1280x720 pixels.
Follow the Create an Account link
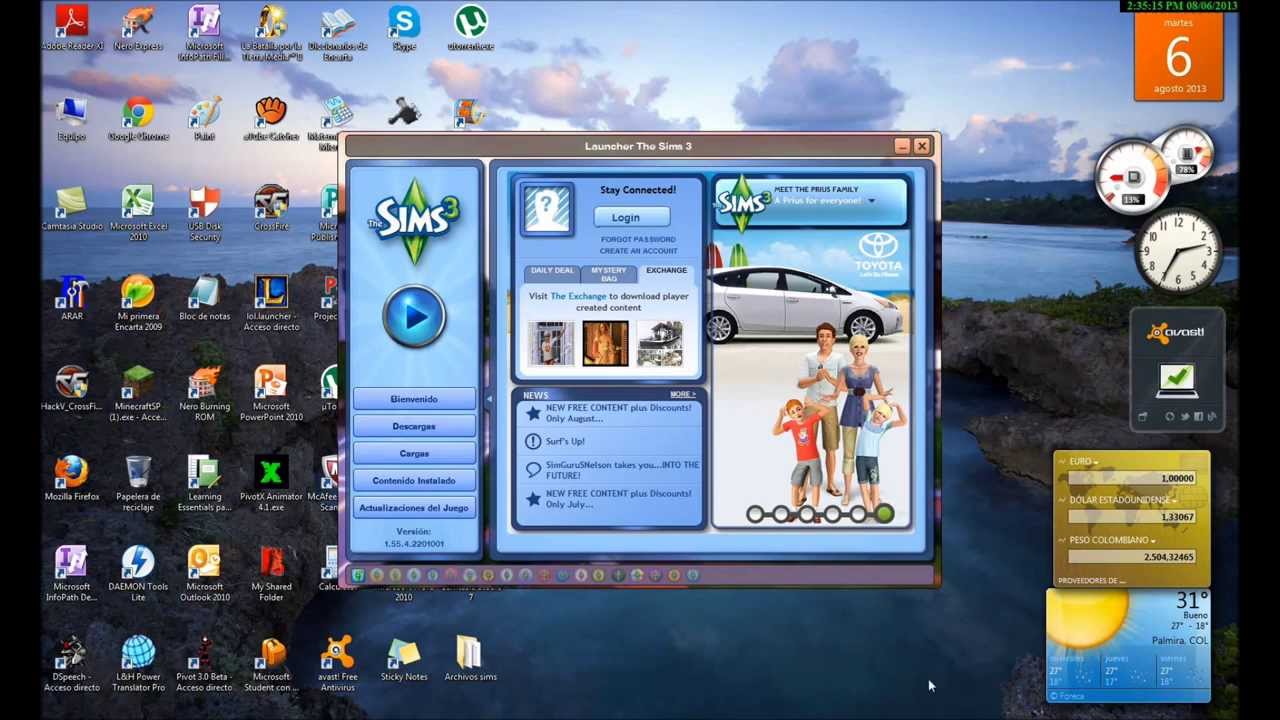(638, 251)
